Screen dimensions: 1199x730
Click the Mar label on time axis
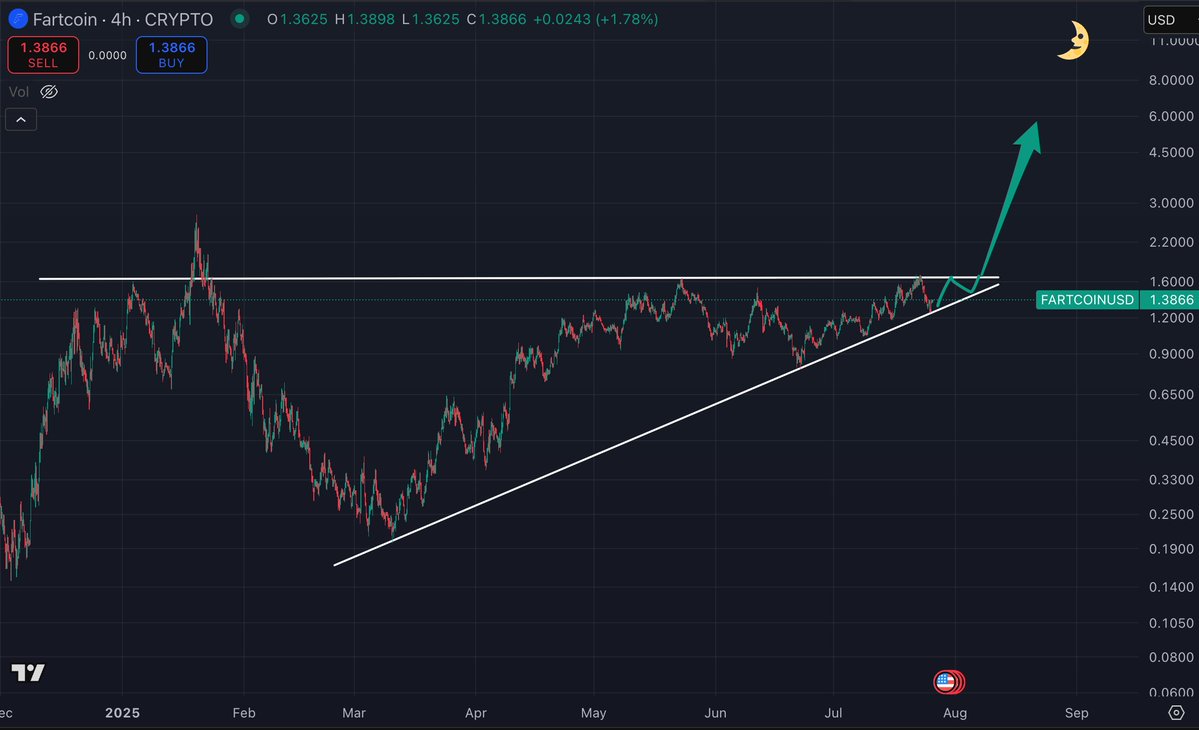354,712
